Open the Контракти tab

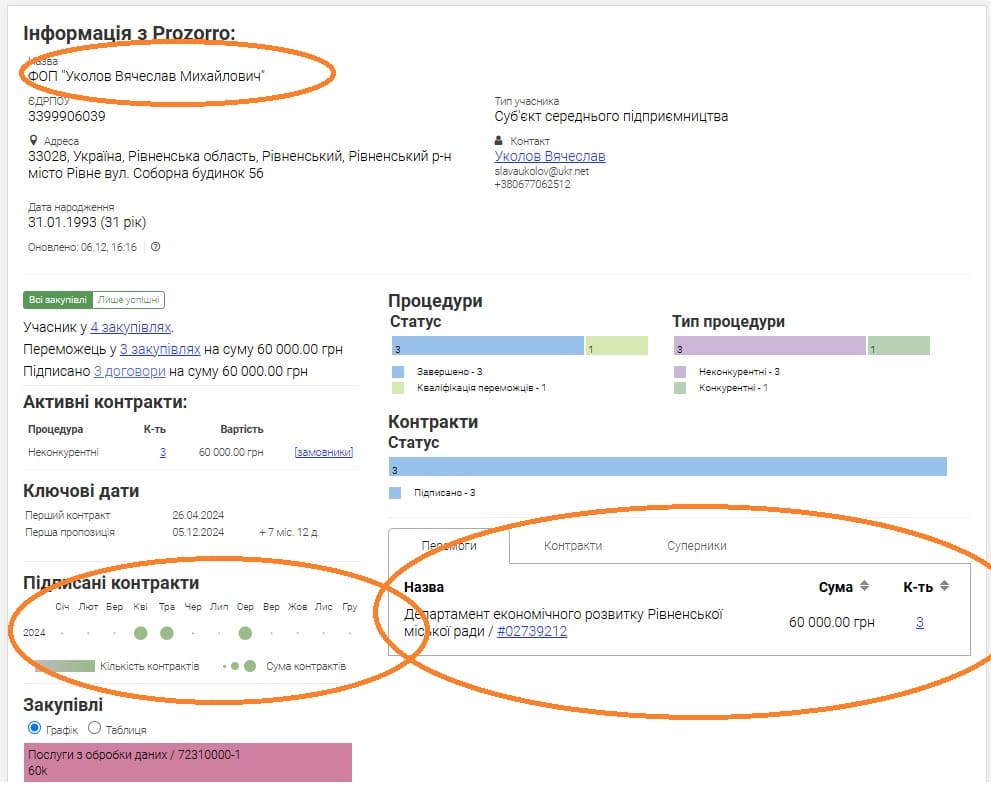tap(573, 546)
